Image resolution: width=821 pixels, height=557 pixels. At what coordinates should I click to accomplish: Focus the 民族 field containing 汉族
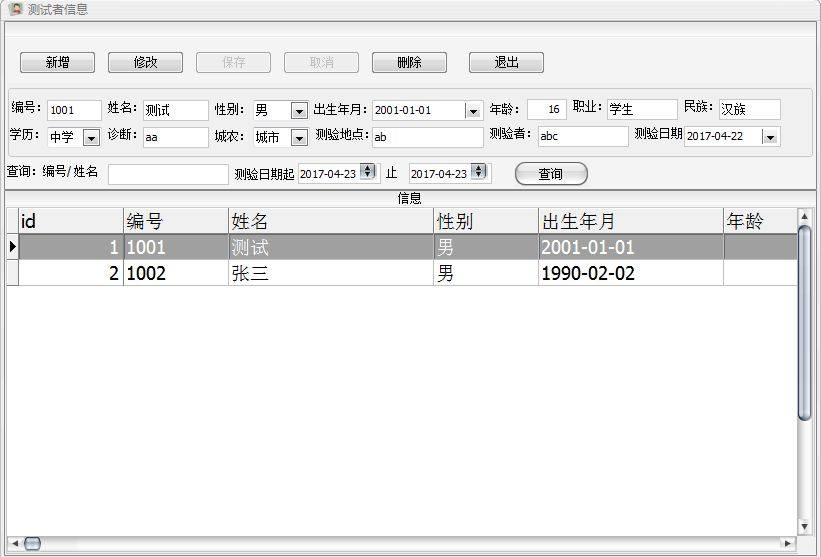750,109
